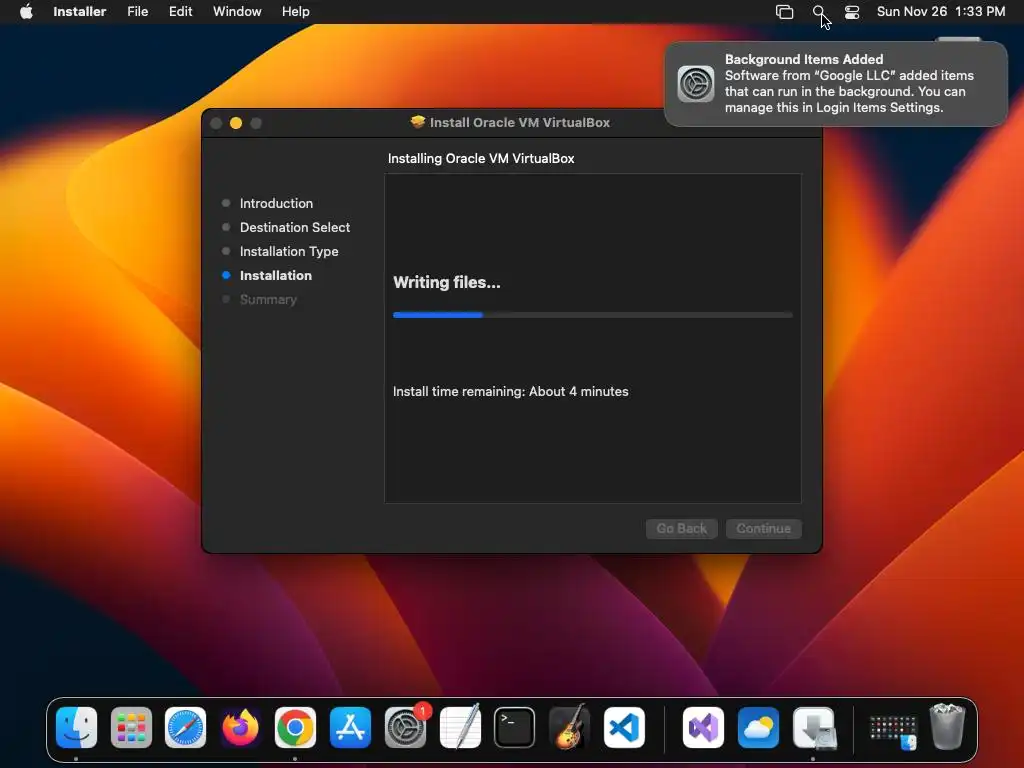Open Control Center in menu bar
This screenshot has width=1024, height=768.
(x=852, y=12)
